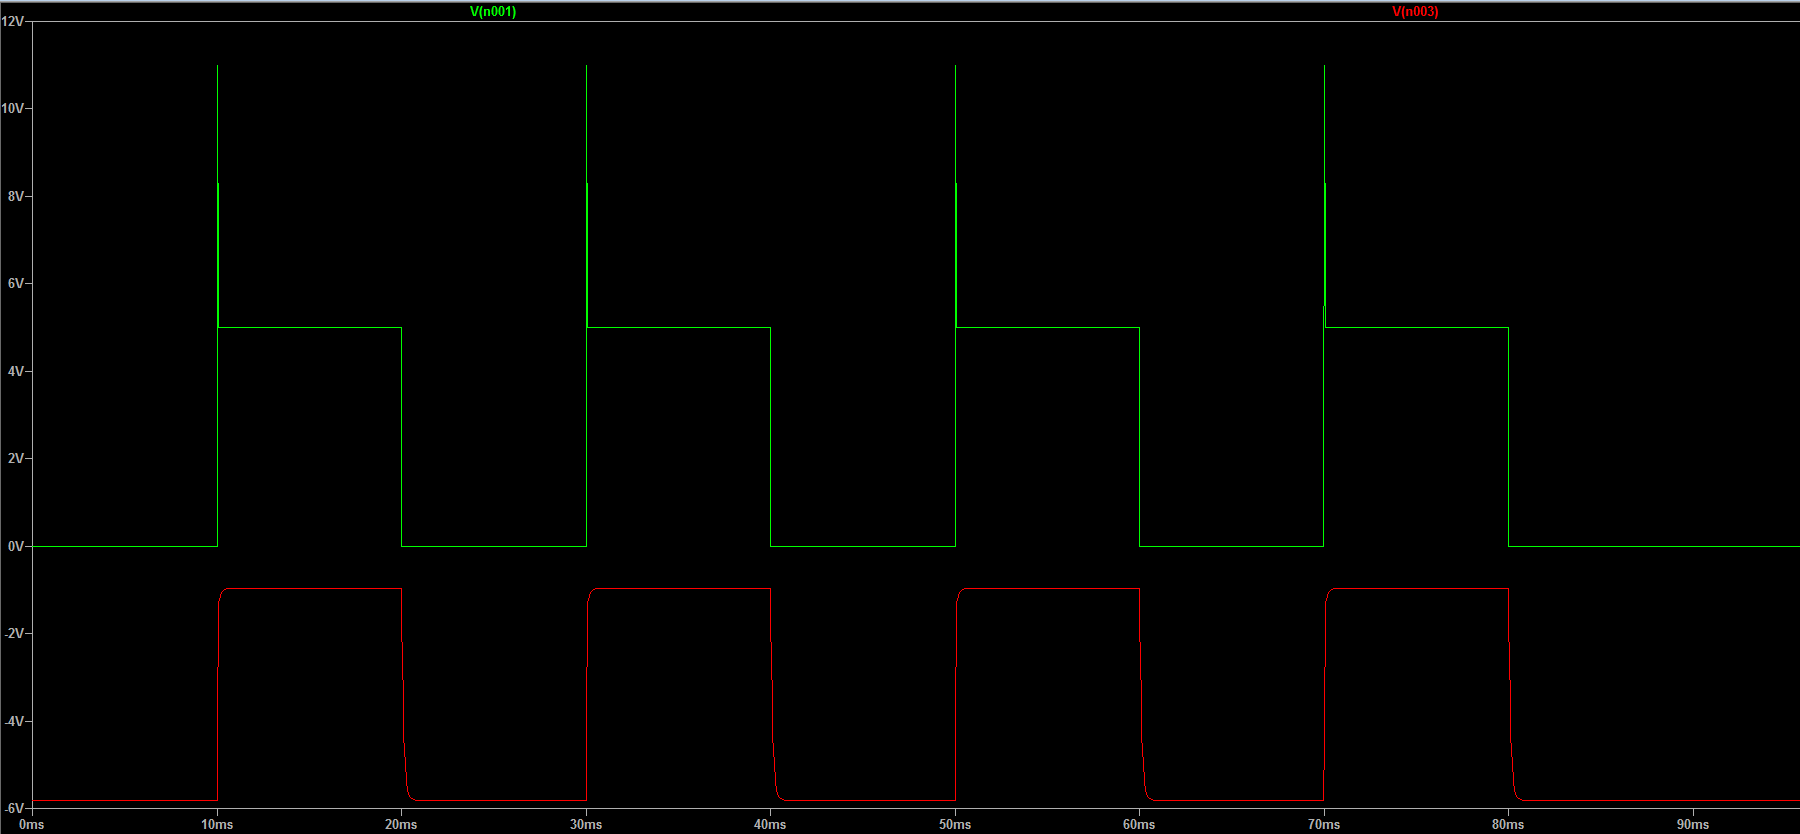Click the 10ms time axis label
The image size is (1800, 834).
click(x=217, y=825)
